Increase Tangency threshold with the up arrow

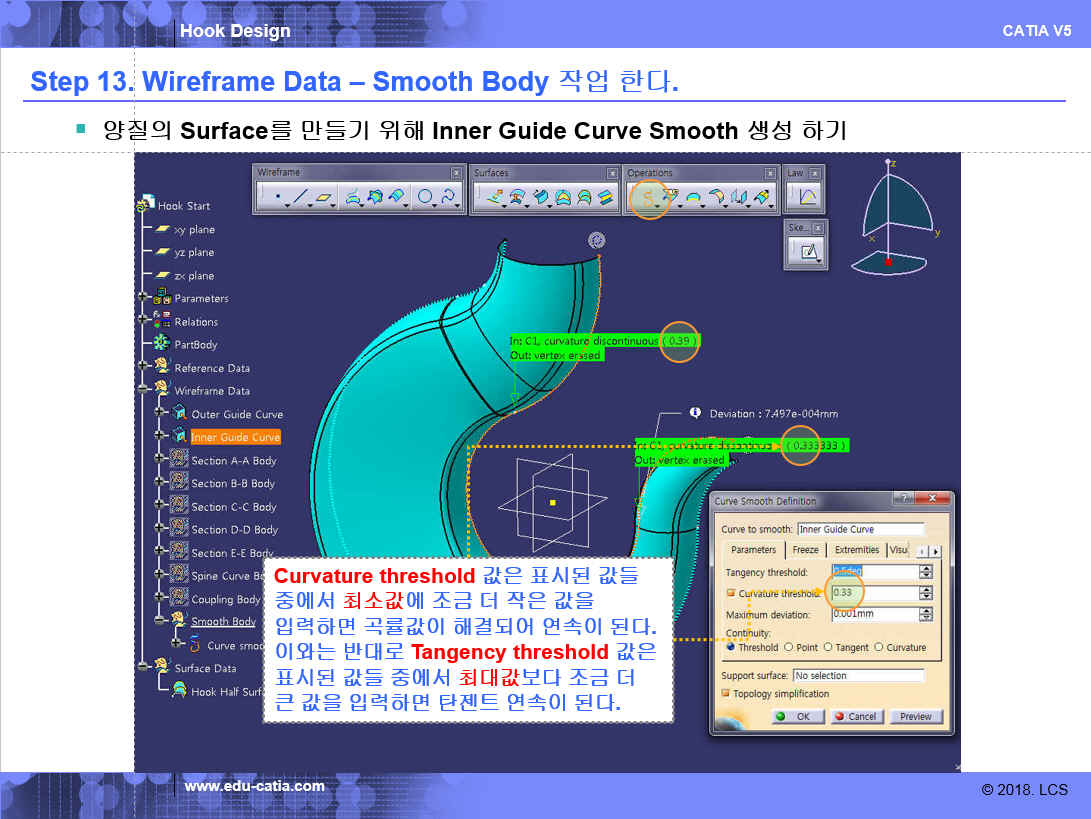point(925,568)
